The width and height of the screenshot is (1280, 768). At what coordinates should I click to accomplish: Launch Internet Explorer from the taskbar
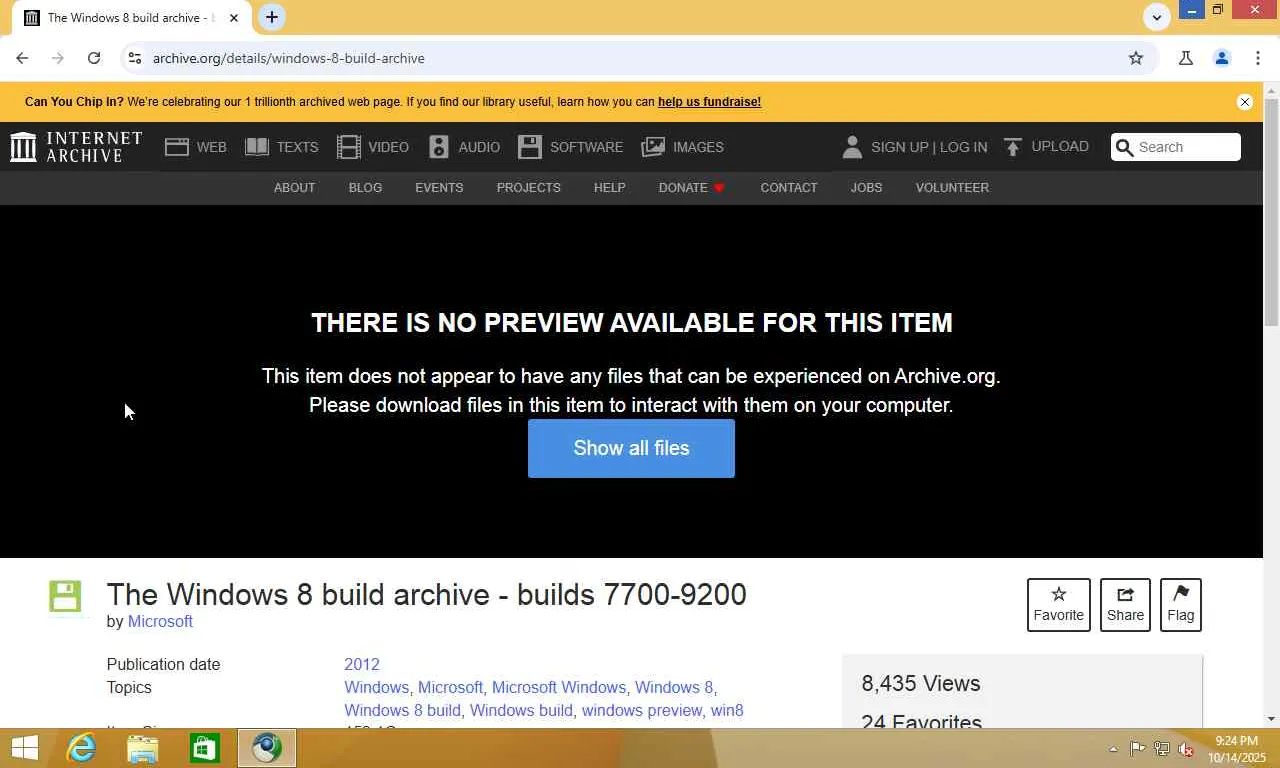[81, 748]
